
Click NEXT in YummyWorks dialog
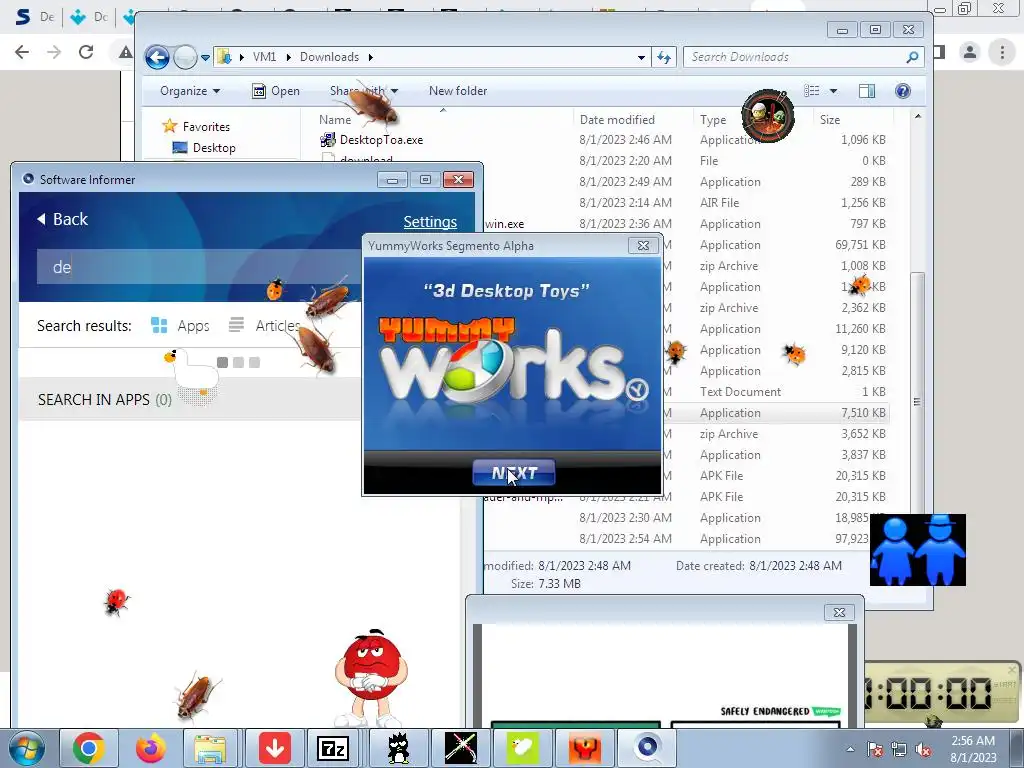pyautogui.click(x=514, y=473)
